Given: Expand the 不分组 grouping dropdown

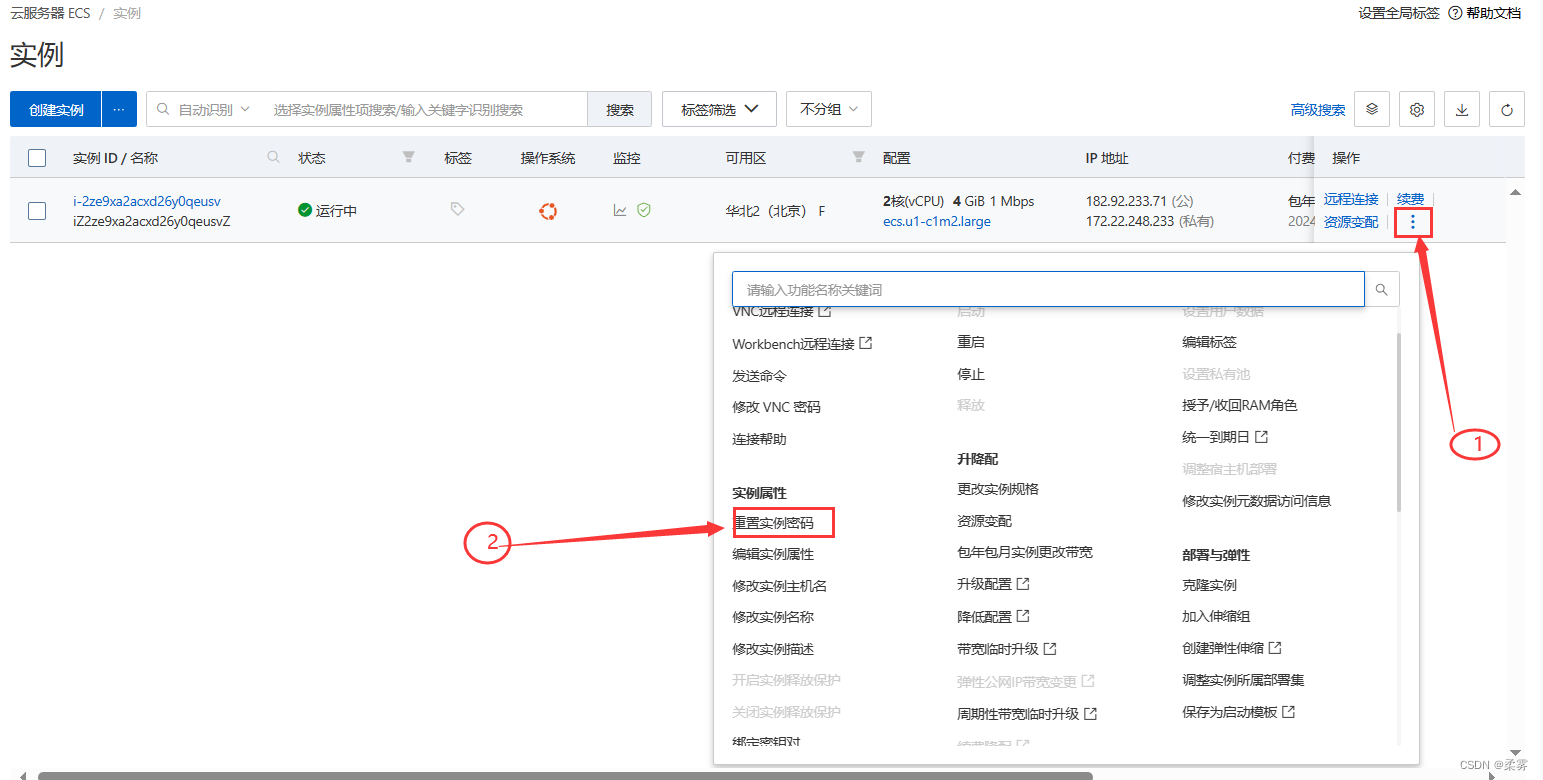Looking at the screenshot, I should pos(829,110).
